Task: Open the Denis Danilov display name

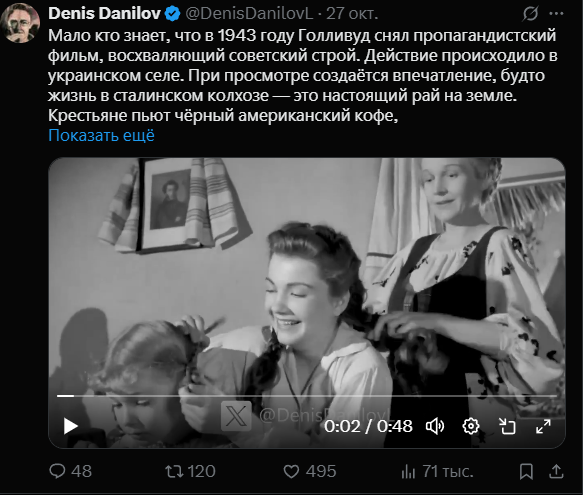Action: pos(104,13)
